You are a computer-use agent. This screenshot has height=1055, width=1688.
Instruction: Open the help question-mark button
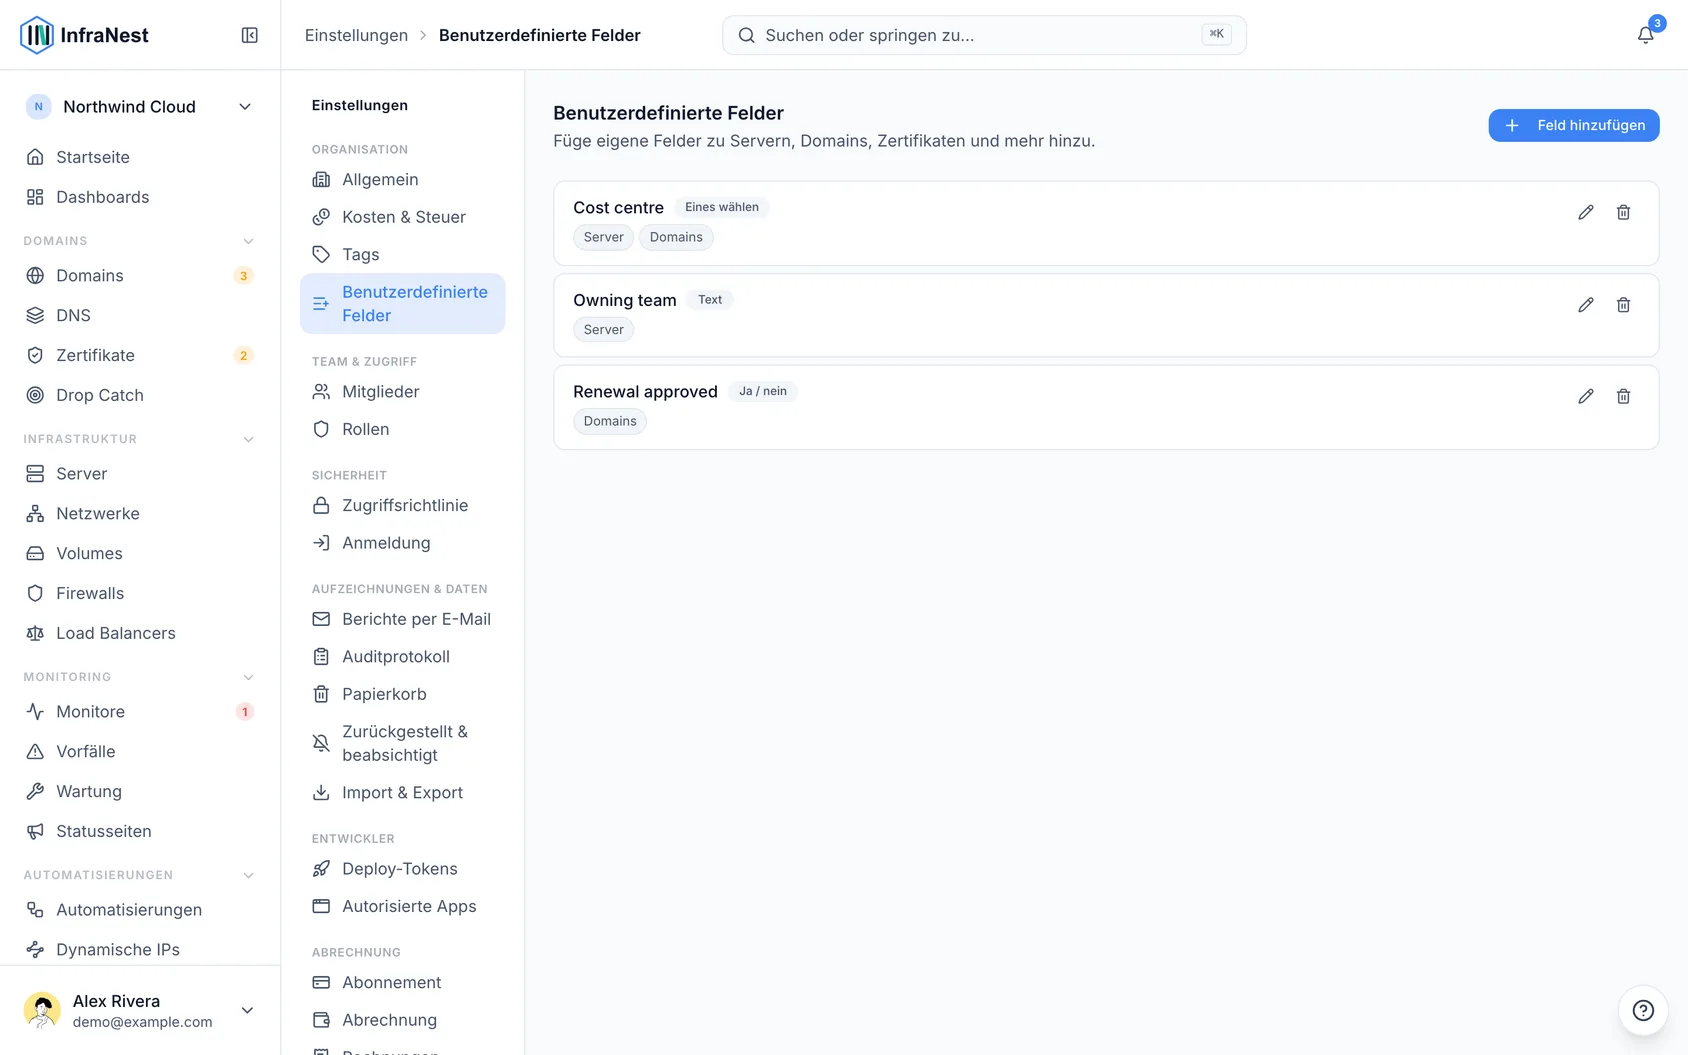click(x=1643, y=1010)
